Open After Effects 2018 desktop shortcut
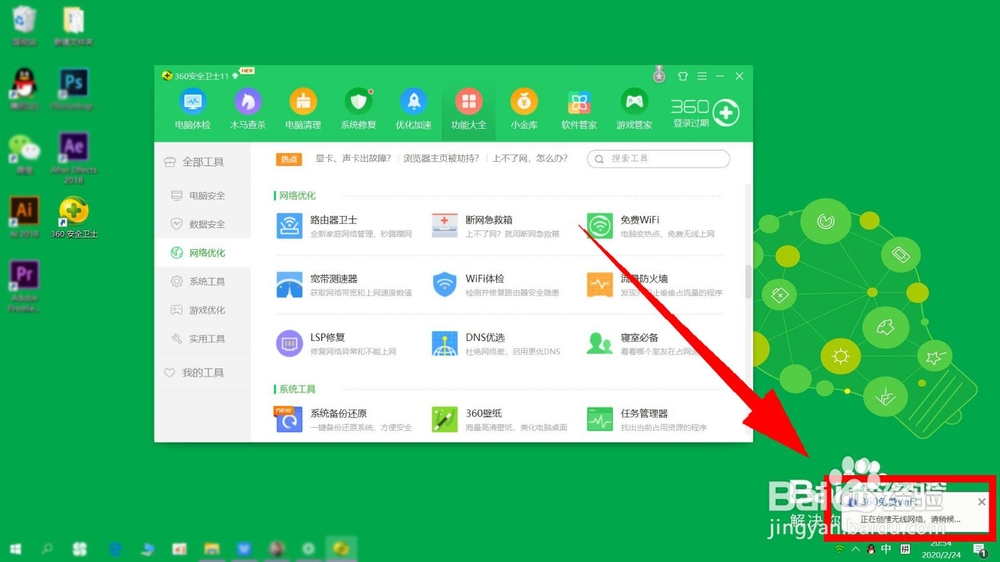The width and height of the screenshot is (1000, 562). [73, 158]
